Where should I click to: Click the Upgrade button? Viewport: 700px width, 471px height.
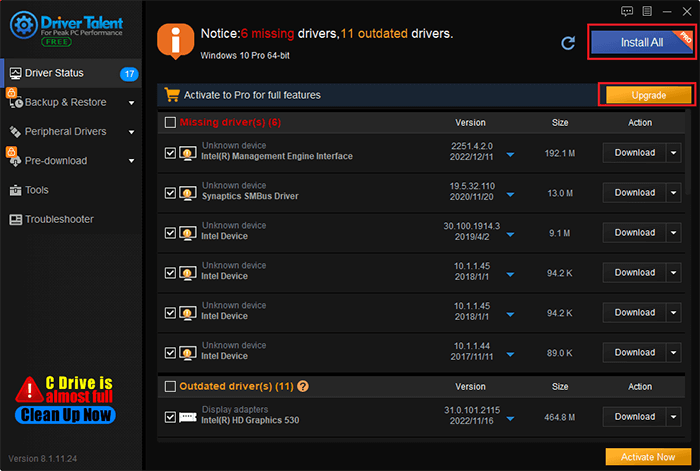pos(648,95)
